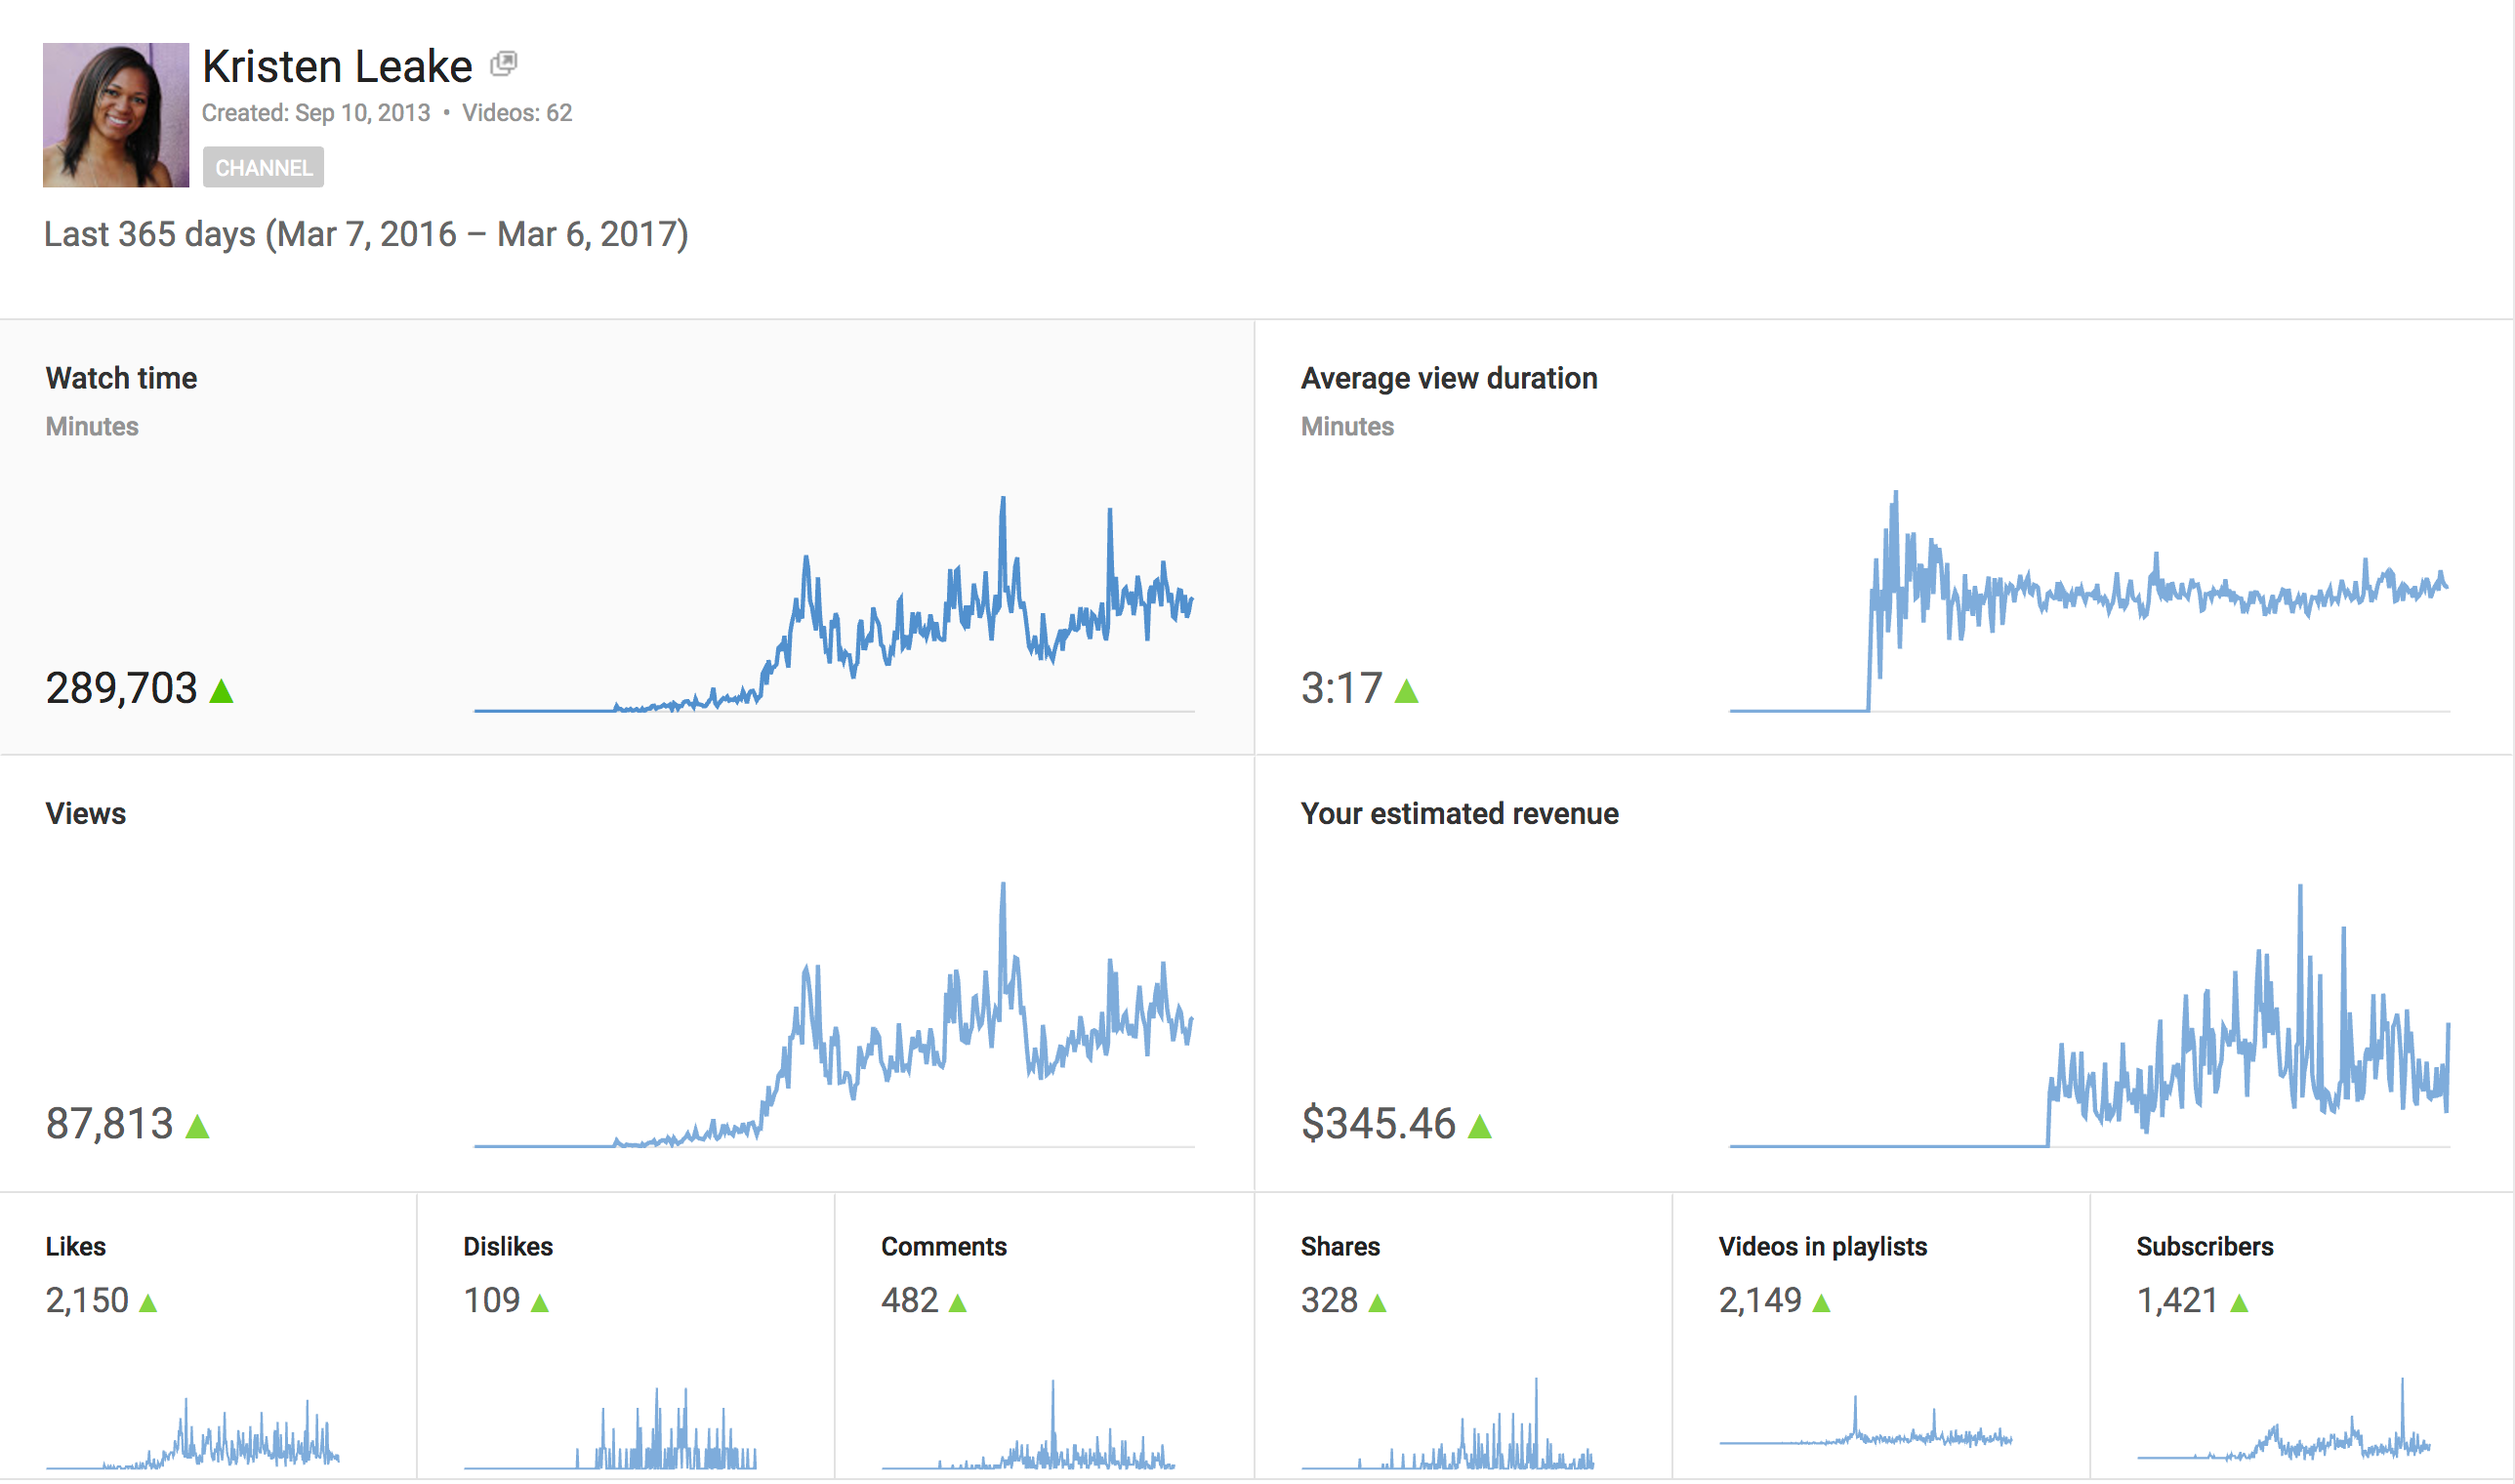The image size is (2515, 1484).
Task: Click the Videos in playlists sparkline
Action: pyautogui.click(x=1866, y=1421)
